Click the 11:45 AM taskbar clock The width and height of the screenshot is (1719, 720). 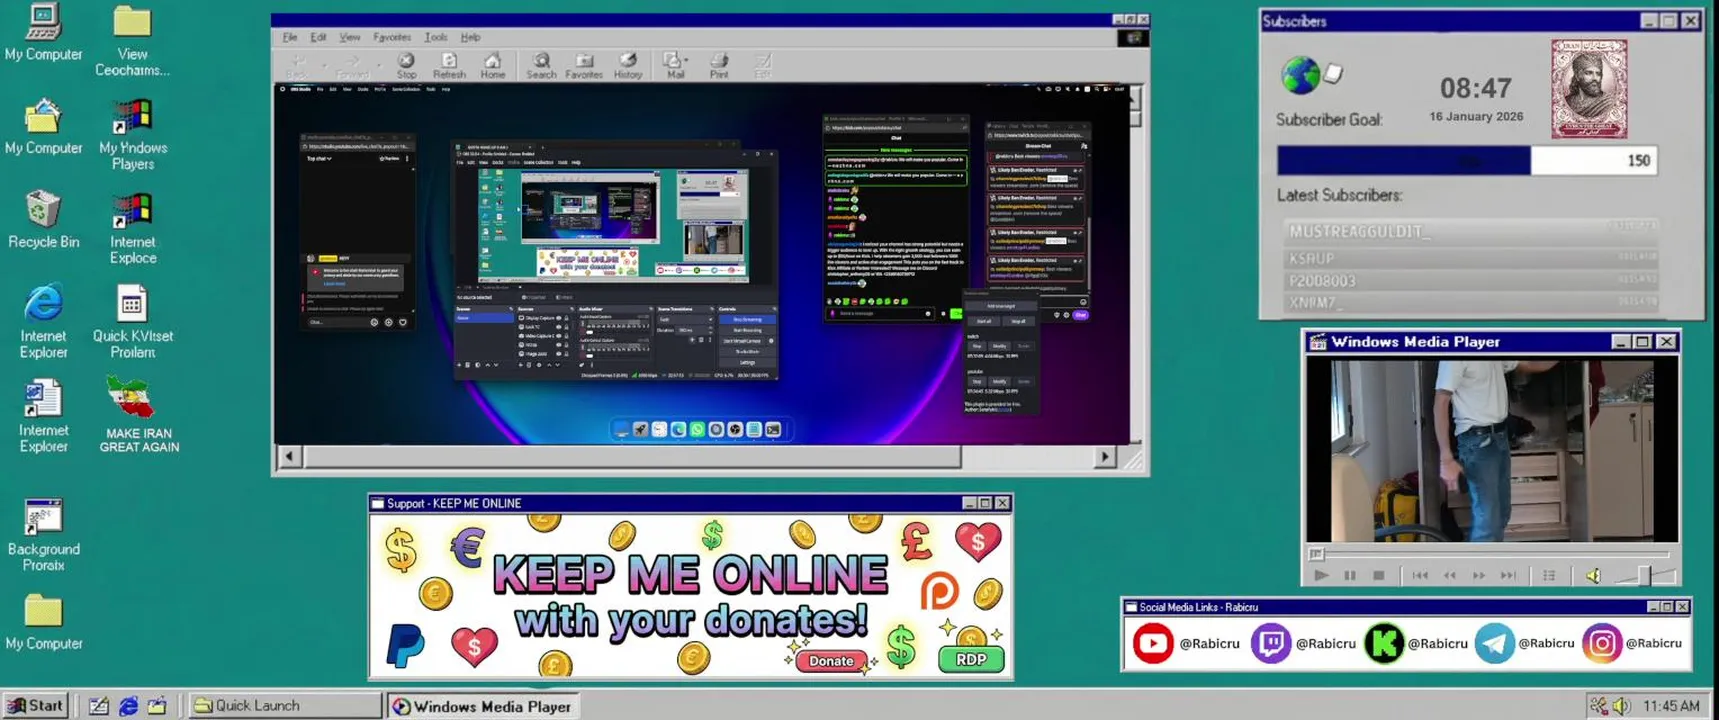pos(1671,706)
